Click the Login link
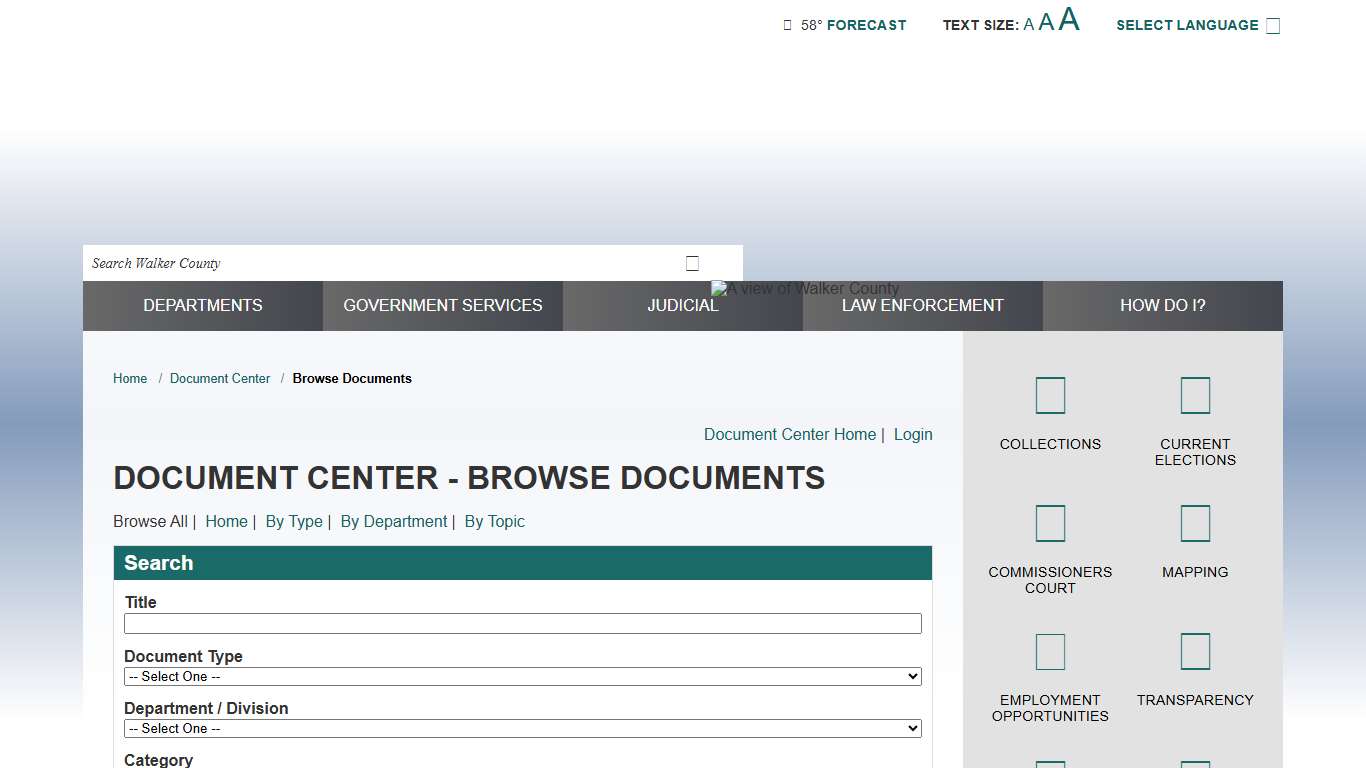This screenshot has width=1366, height=768. (913, 434)
